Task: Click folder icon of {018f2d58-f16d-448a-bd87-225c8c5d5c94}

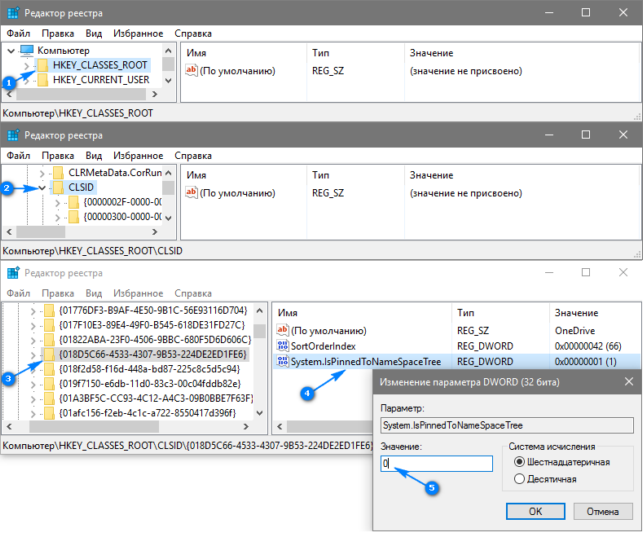Action: pos(49,369)
